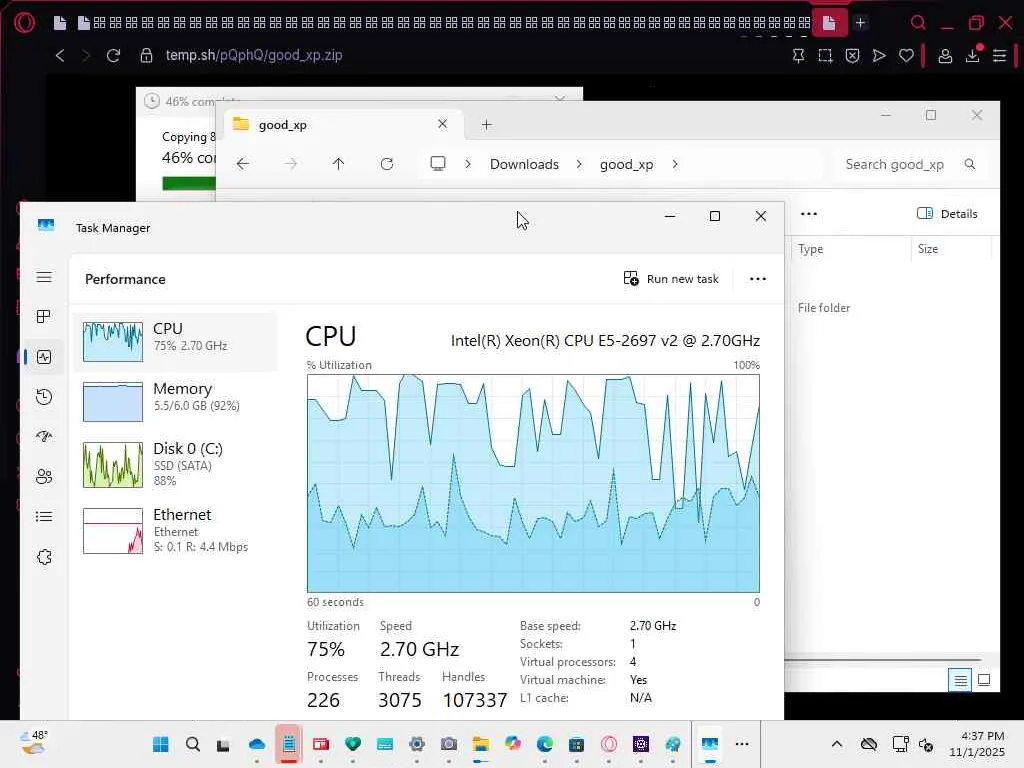Open Explorer See more ellipsis menu
Image resolution: width=1024 pixels, height=768 pixels.
click(808, 214)
